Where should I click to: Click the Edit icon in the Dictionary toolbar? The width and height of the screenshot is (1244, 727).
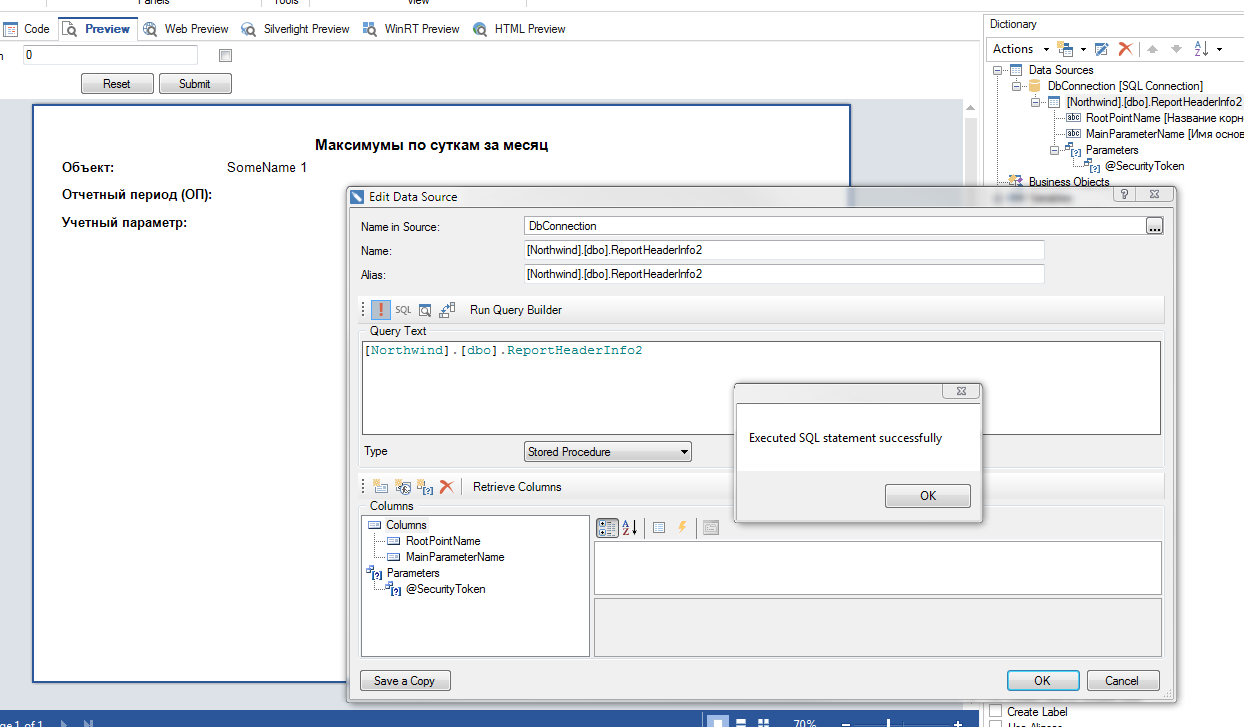pyautogui.click(x=1102, y=49)
